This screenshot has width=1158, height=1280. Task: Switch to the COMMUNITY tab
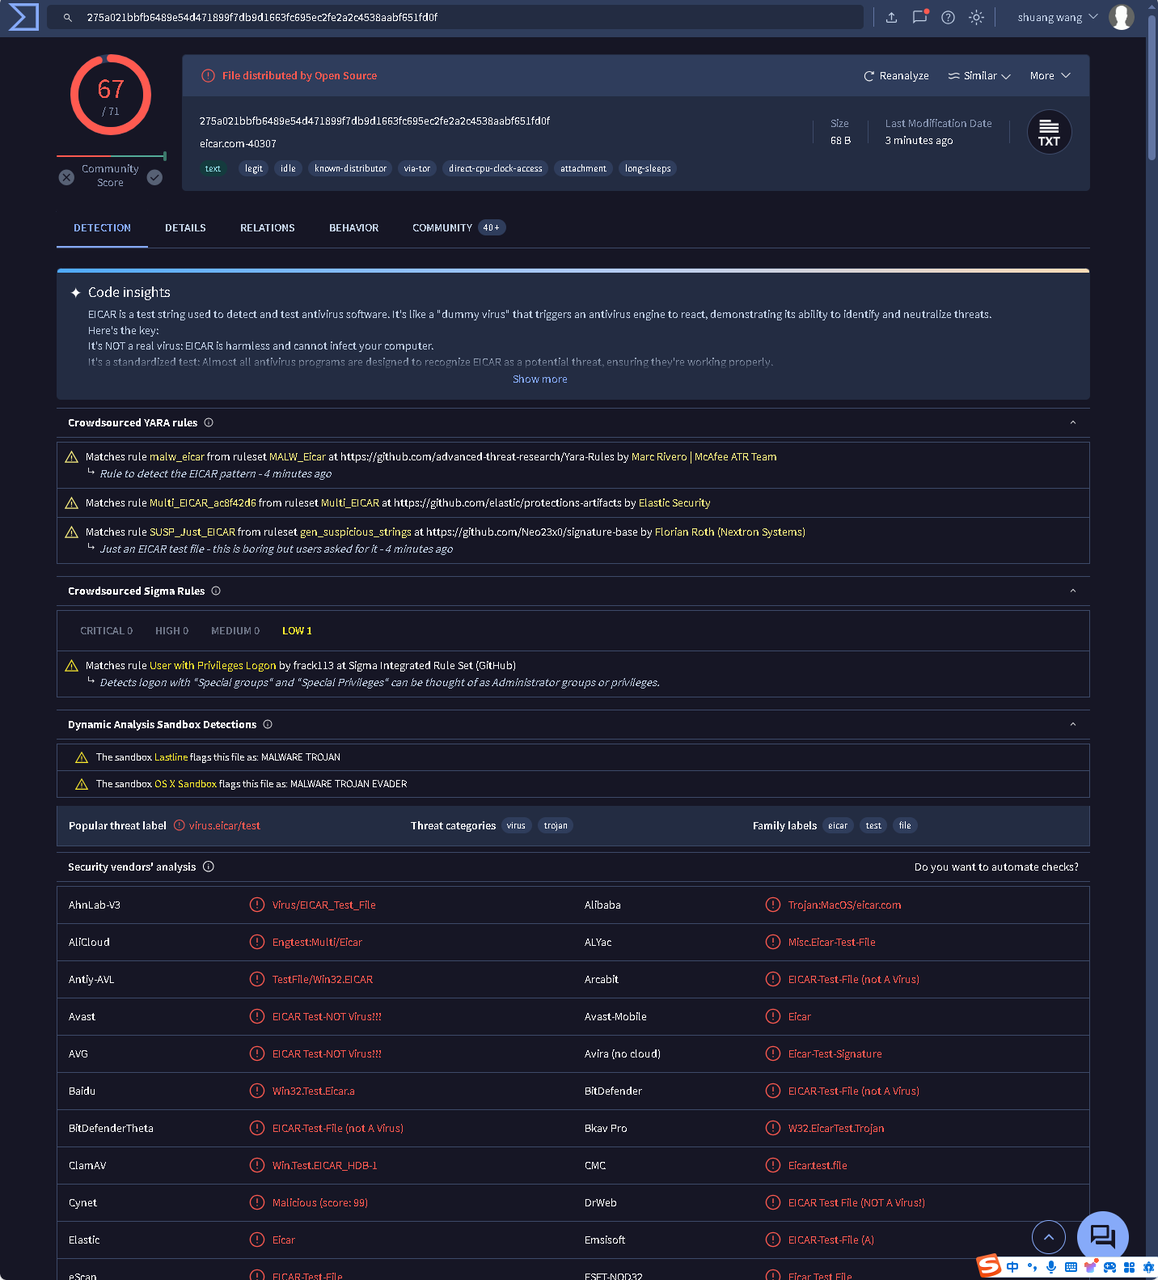pos(458,228)
